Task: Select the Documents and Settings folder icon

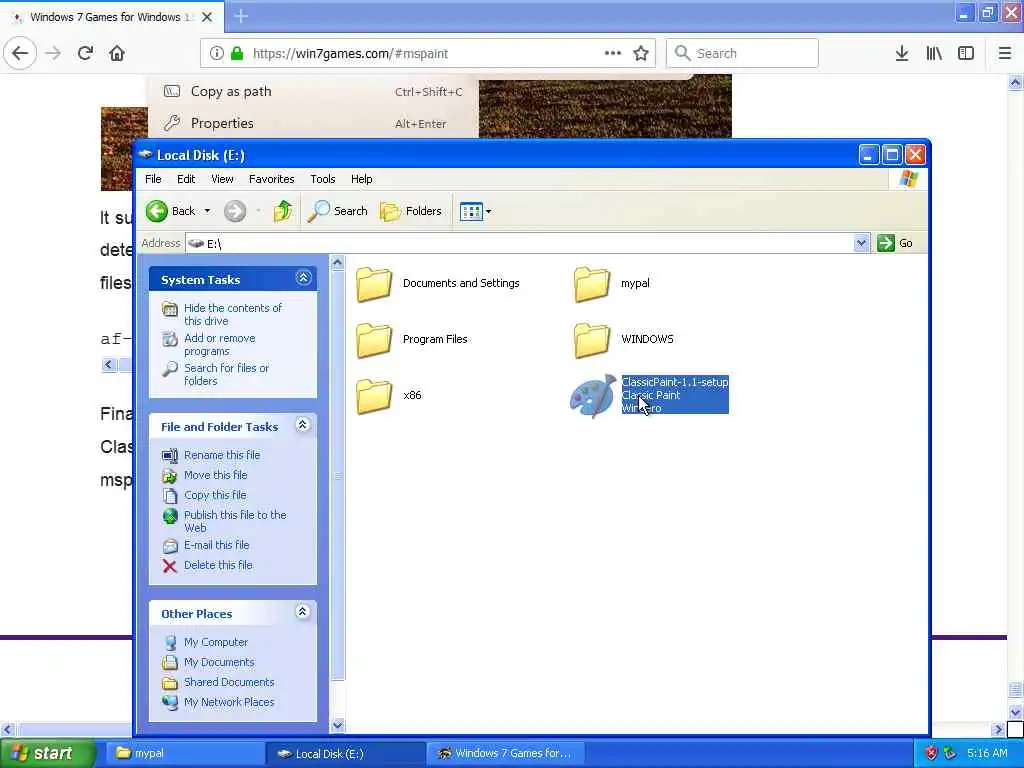Action: (374, 284)
